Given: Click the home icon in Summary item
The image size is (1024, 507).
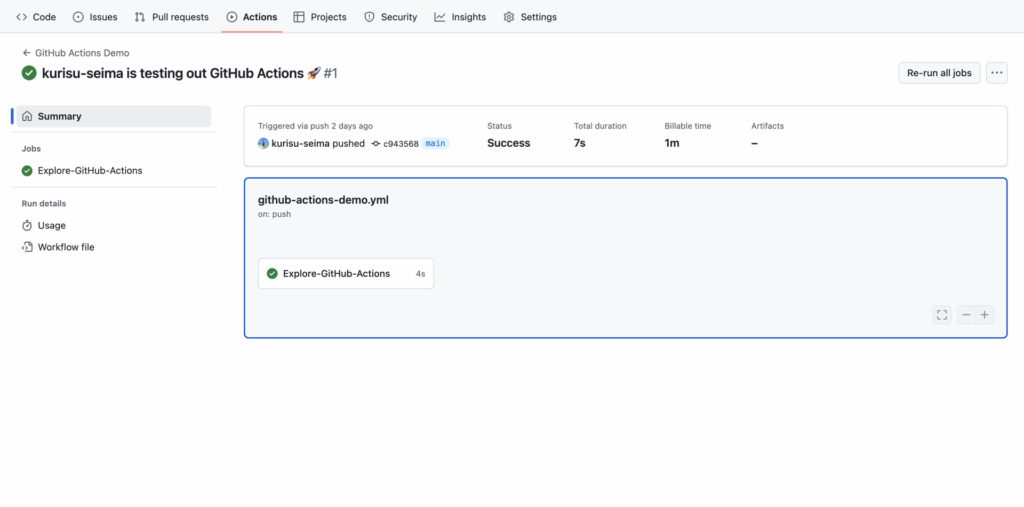Looking at the screenshot, I should click(27, 116).
